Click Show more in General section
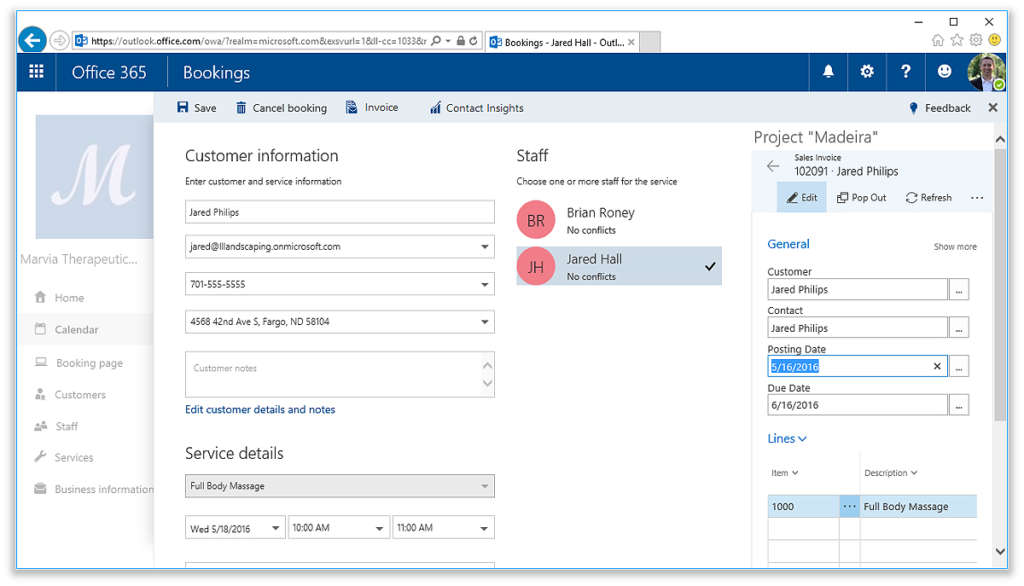 click(955, 246)
